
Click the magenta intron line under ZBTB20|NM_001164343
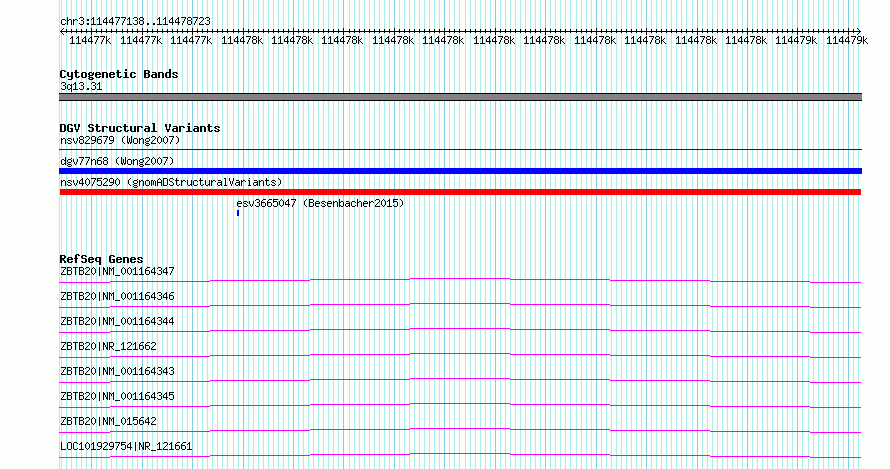pos(460,379)
